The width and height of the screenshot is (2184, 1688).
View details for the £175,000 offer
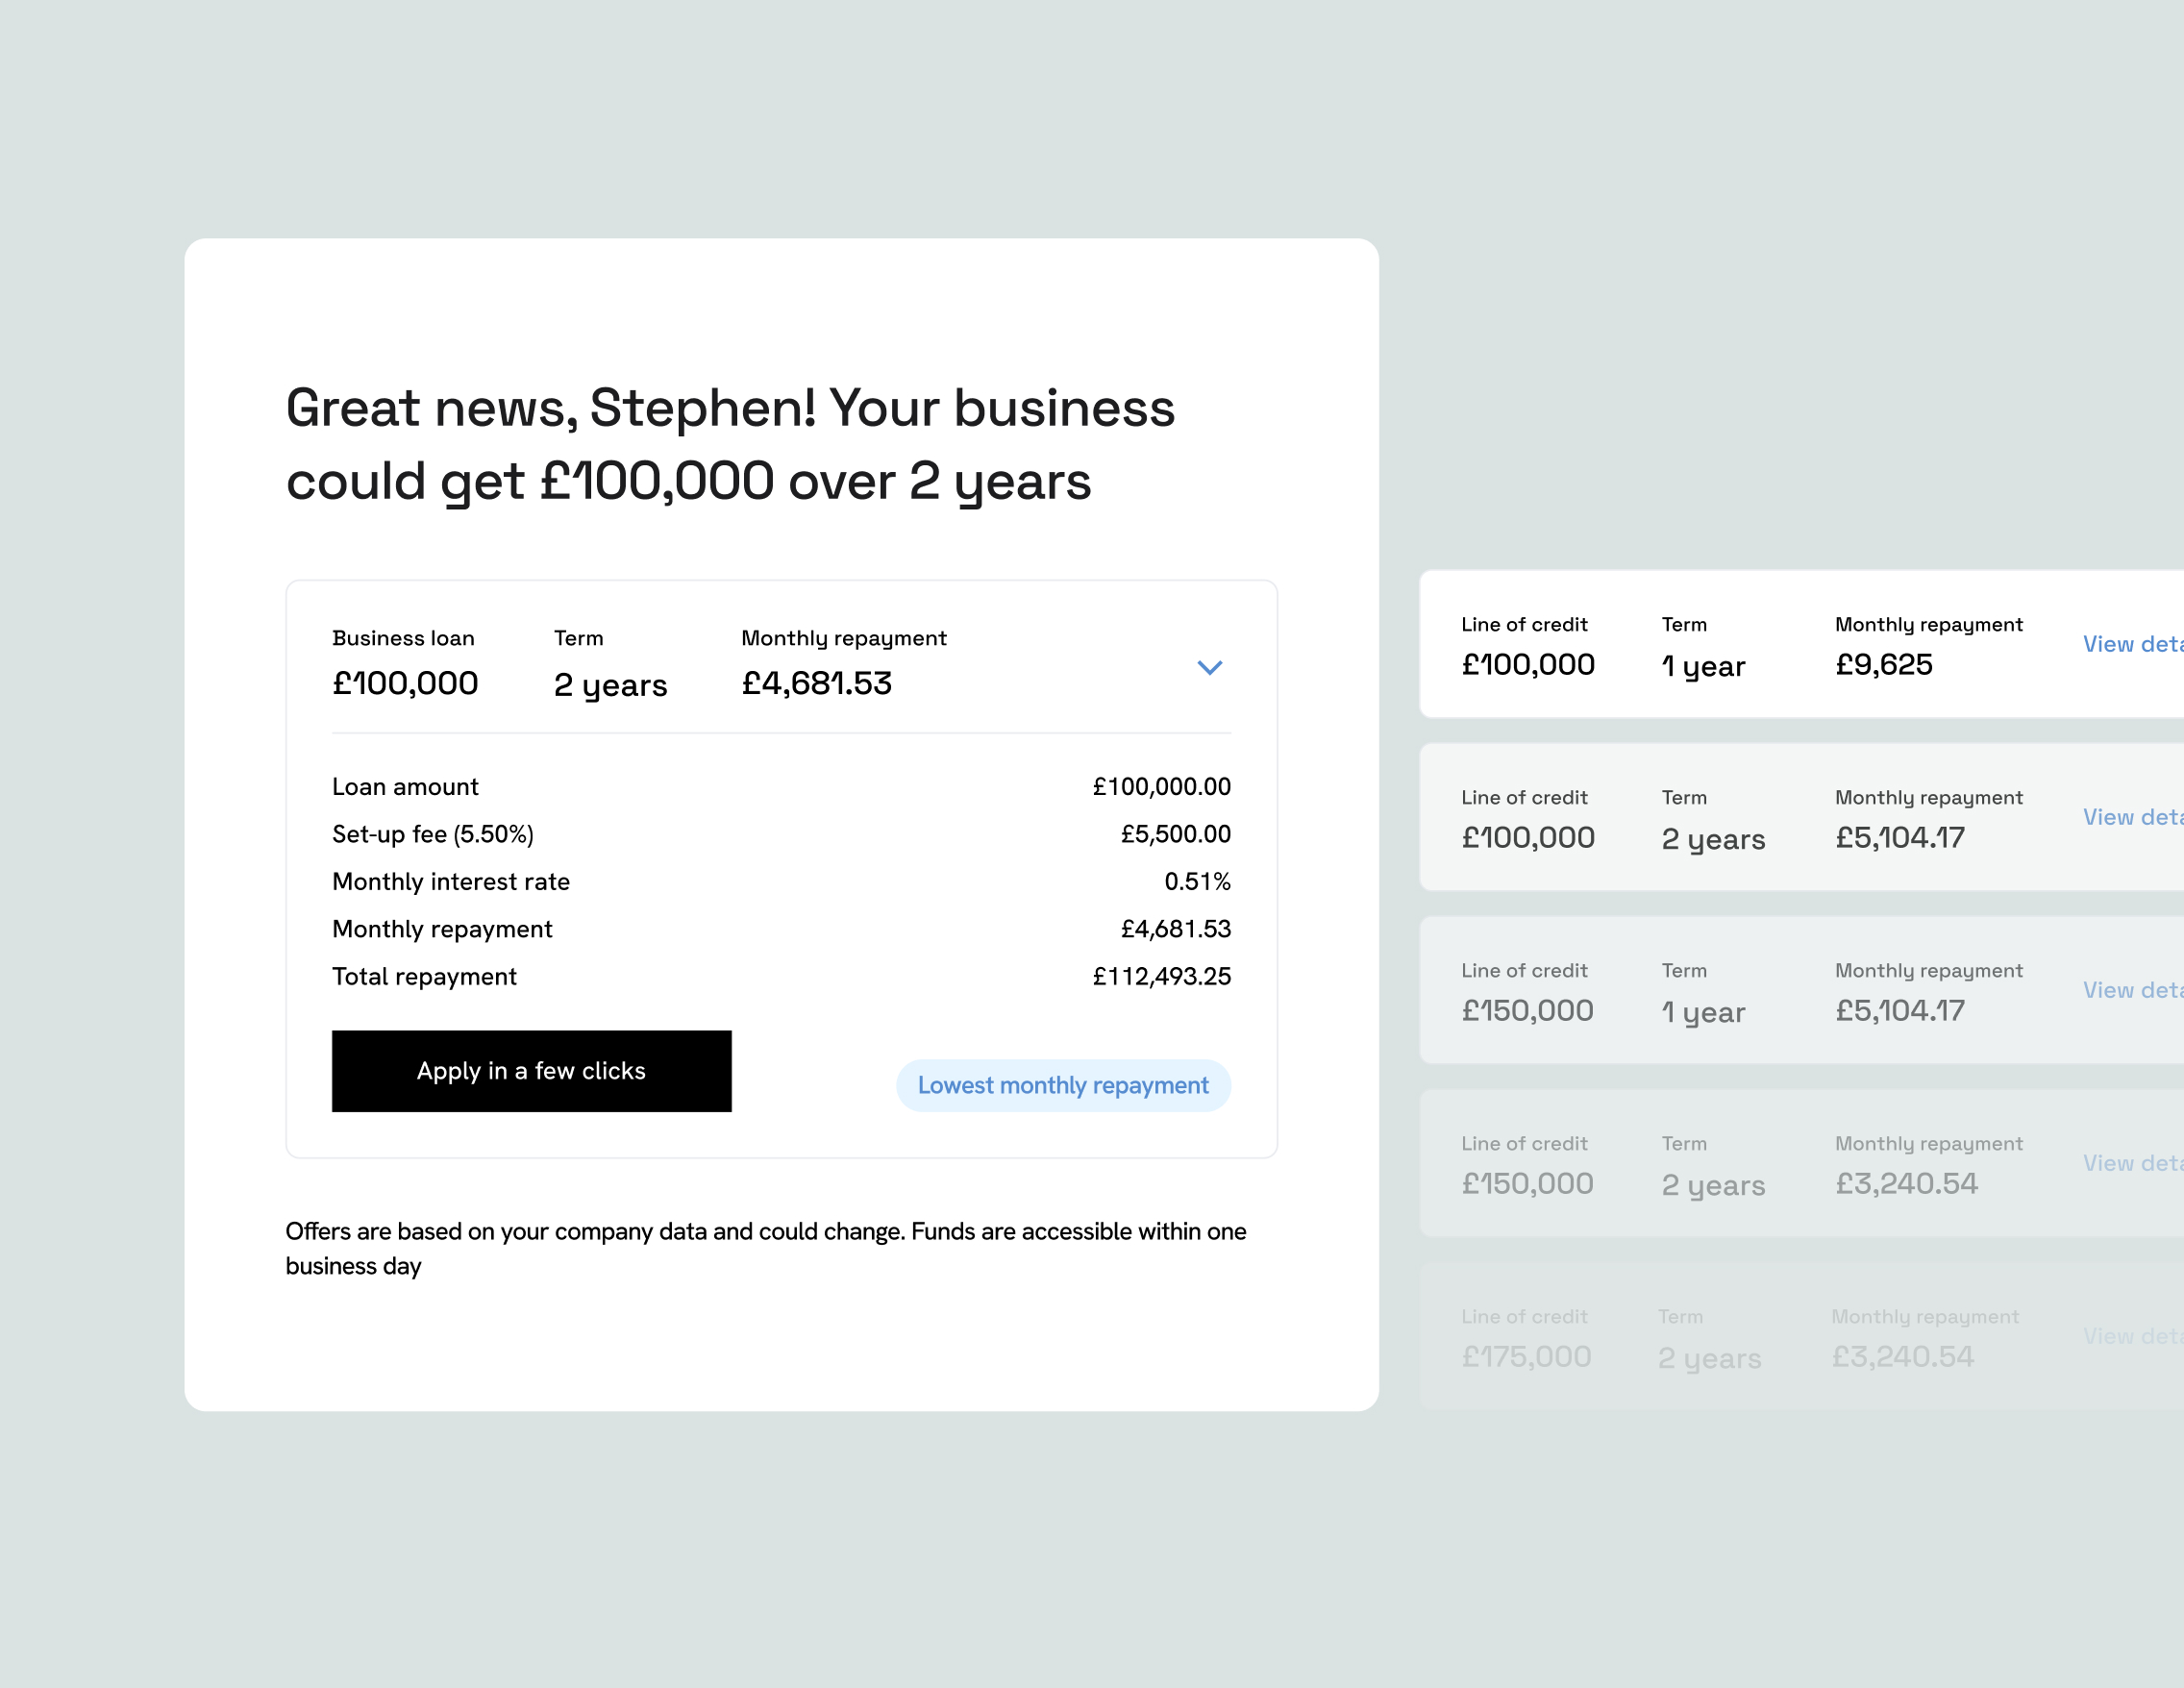pyautogui.click(x=2140, y=1336)
